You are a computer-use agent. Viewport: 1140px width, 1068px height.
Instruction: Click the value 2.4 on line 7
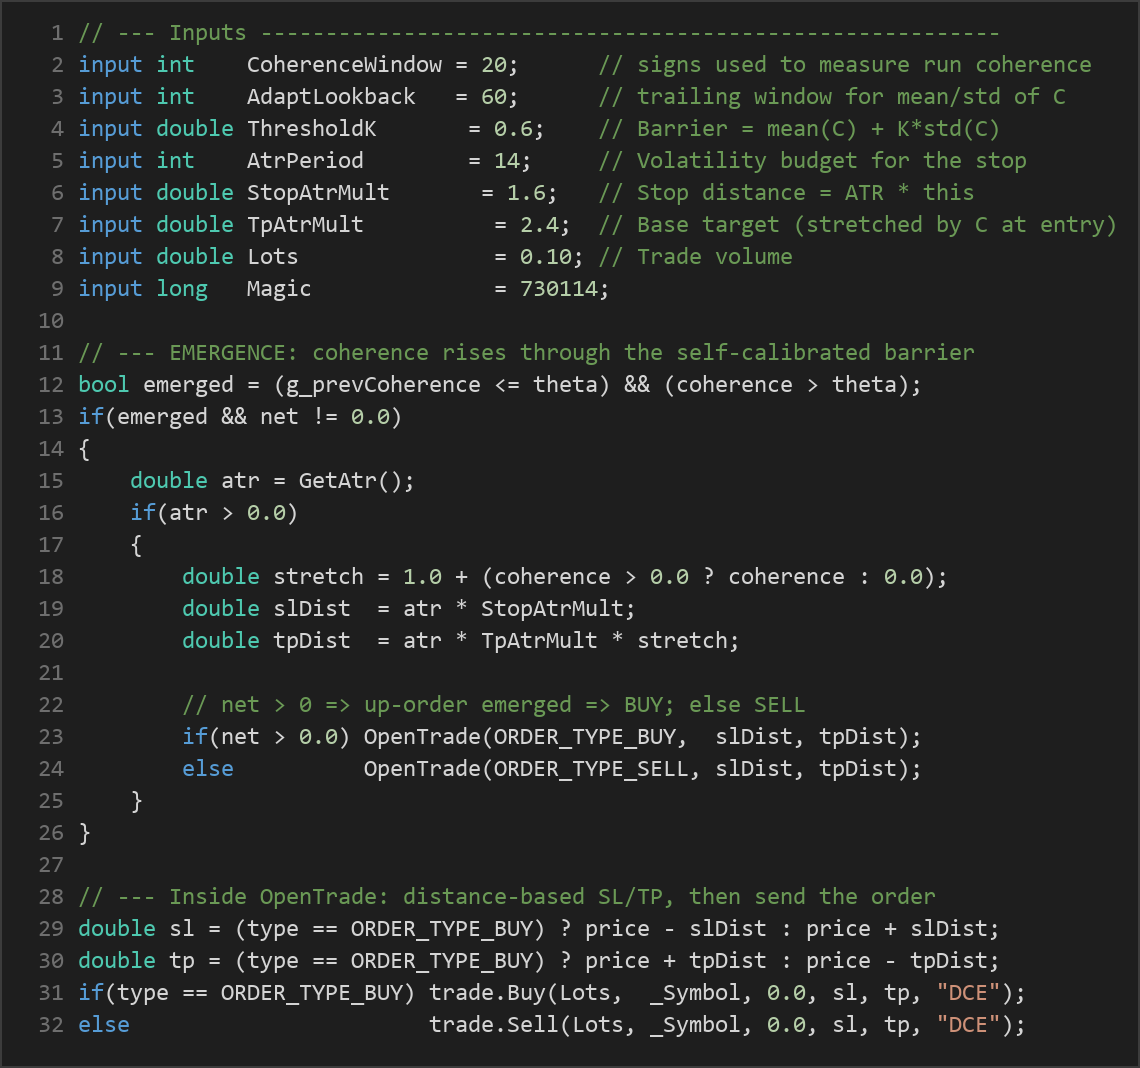[539, 225]
